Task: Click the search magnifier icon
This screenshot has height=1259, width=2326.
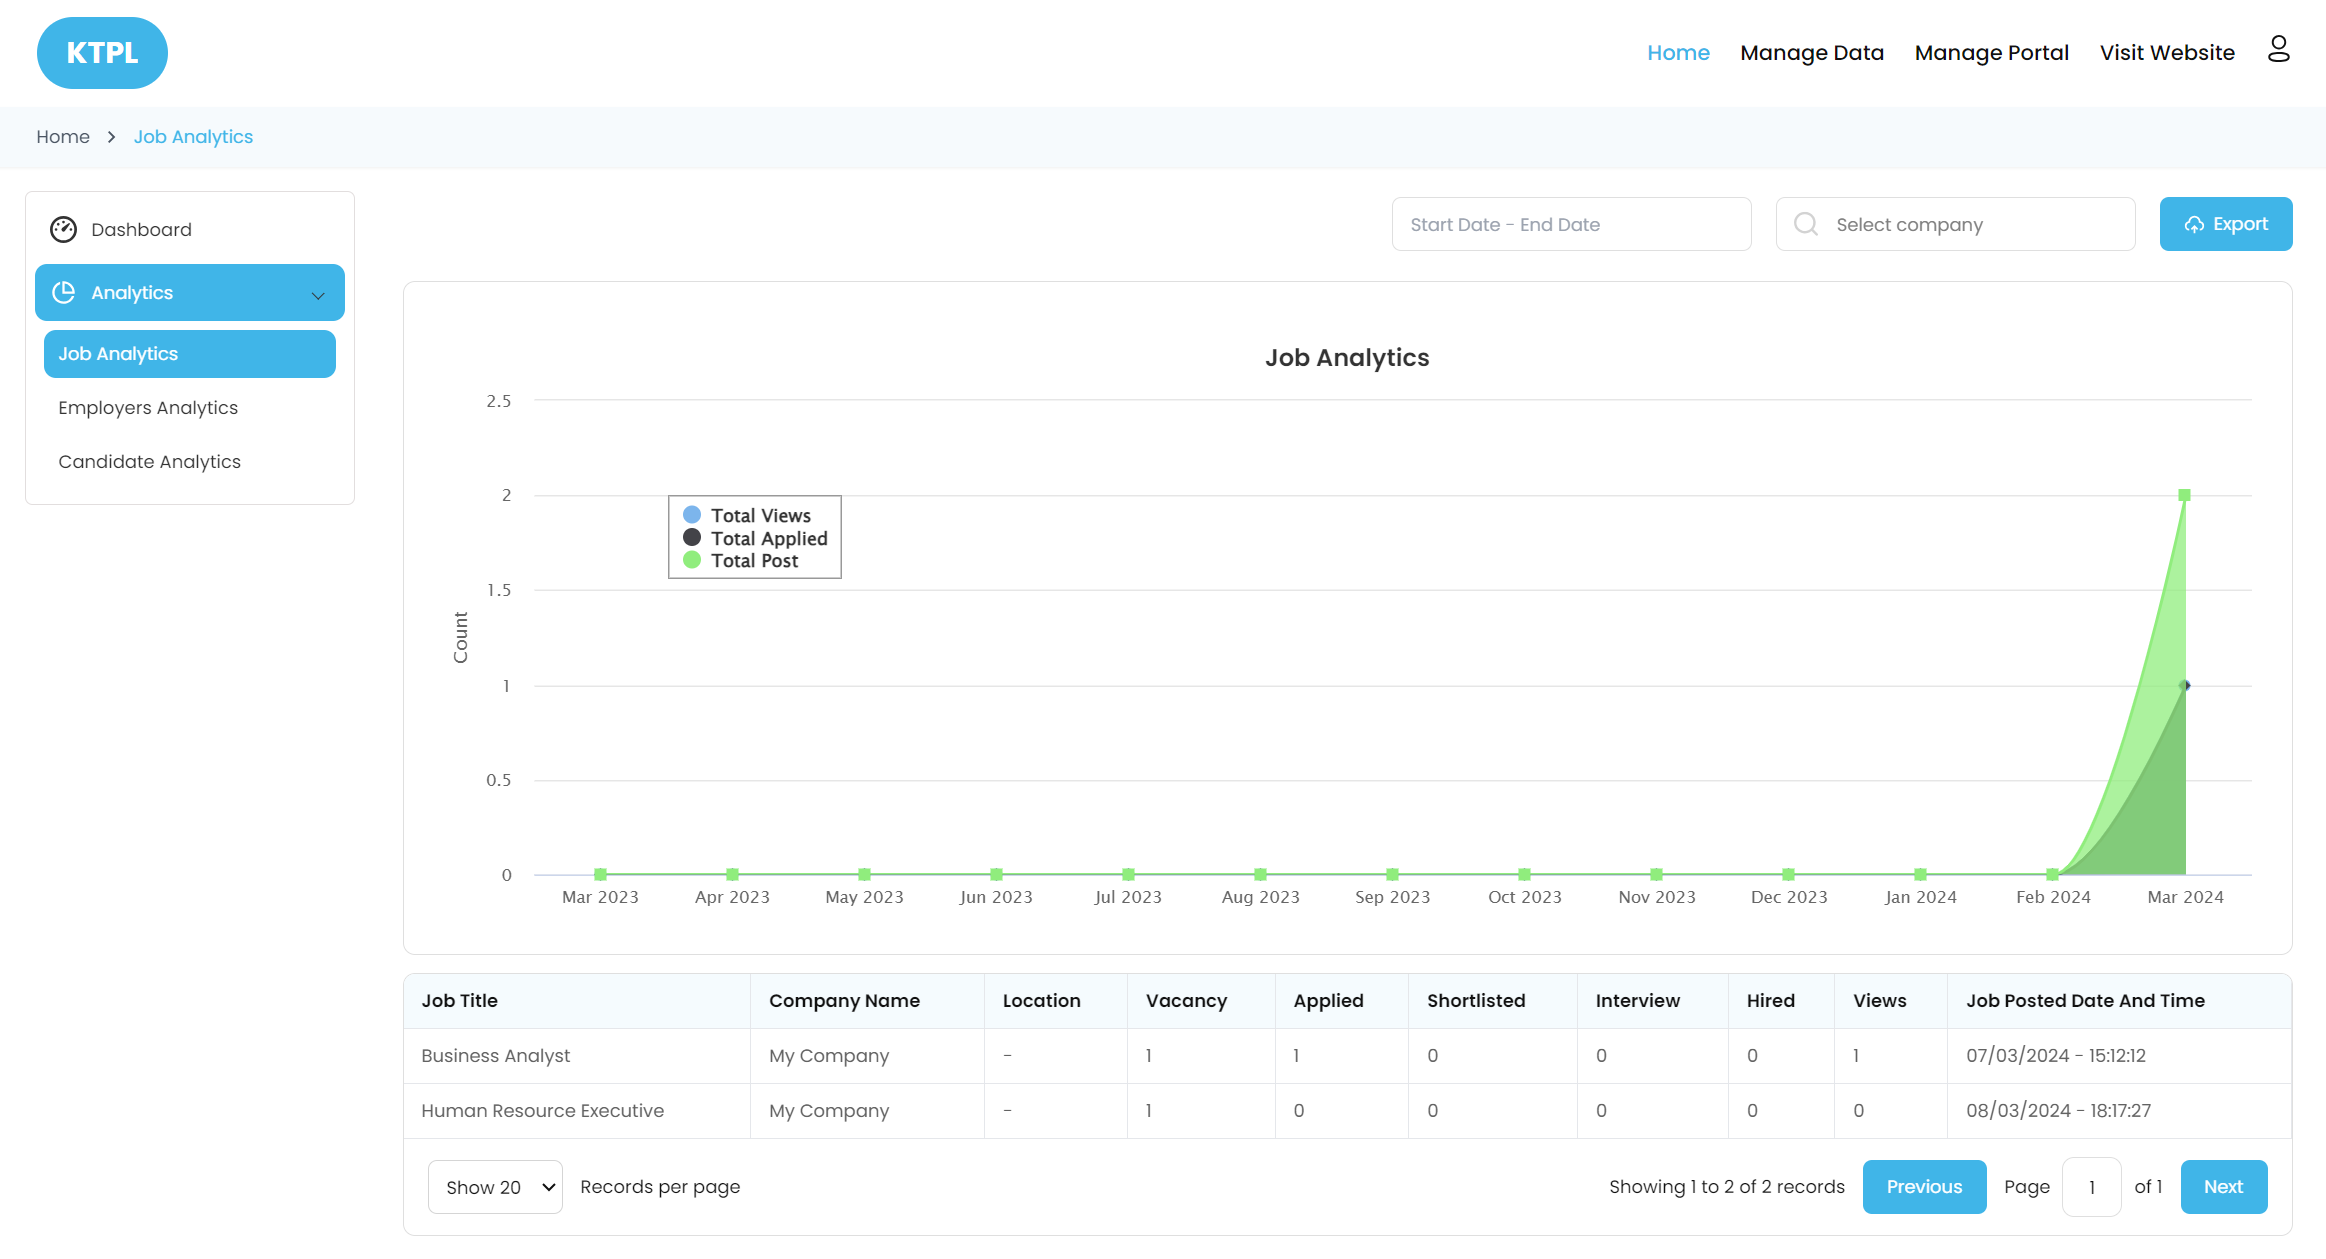Action: [x=1806, y=224]
